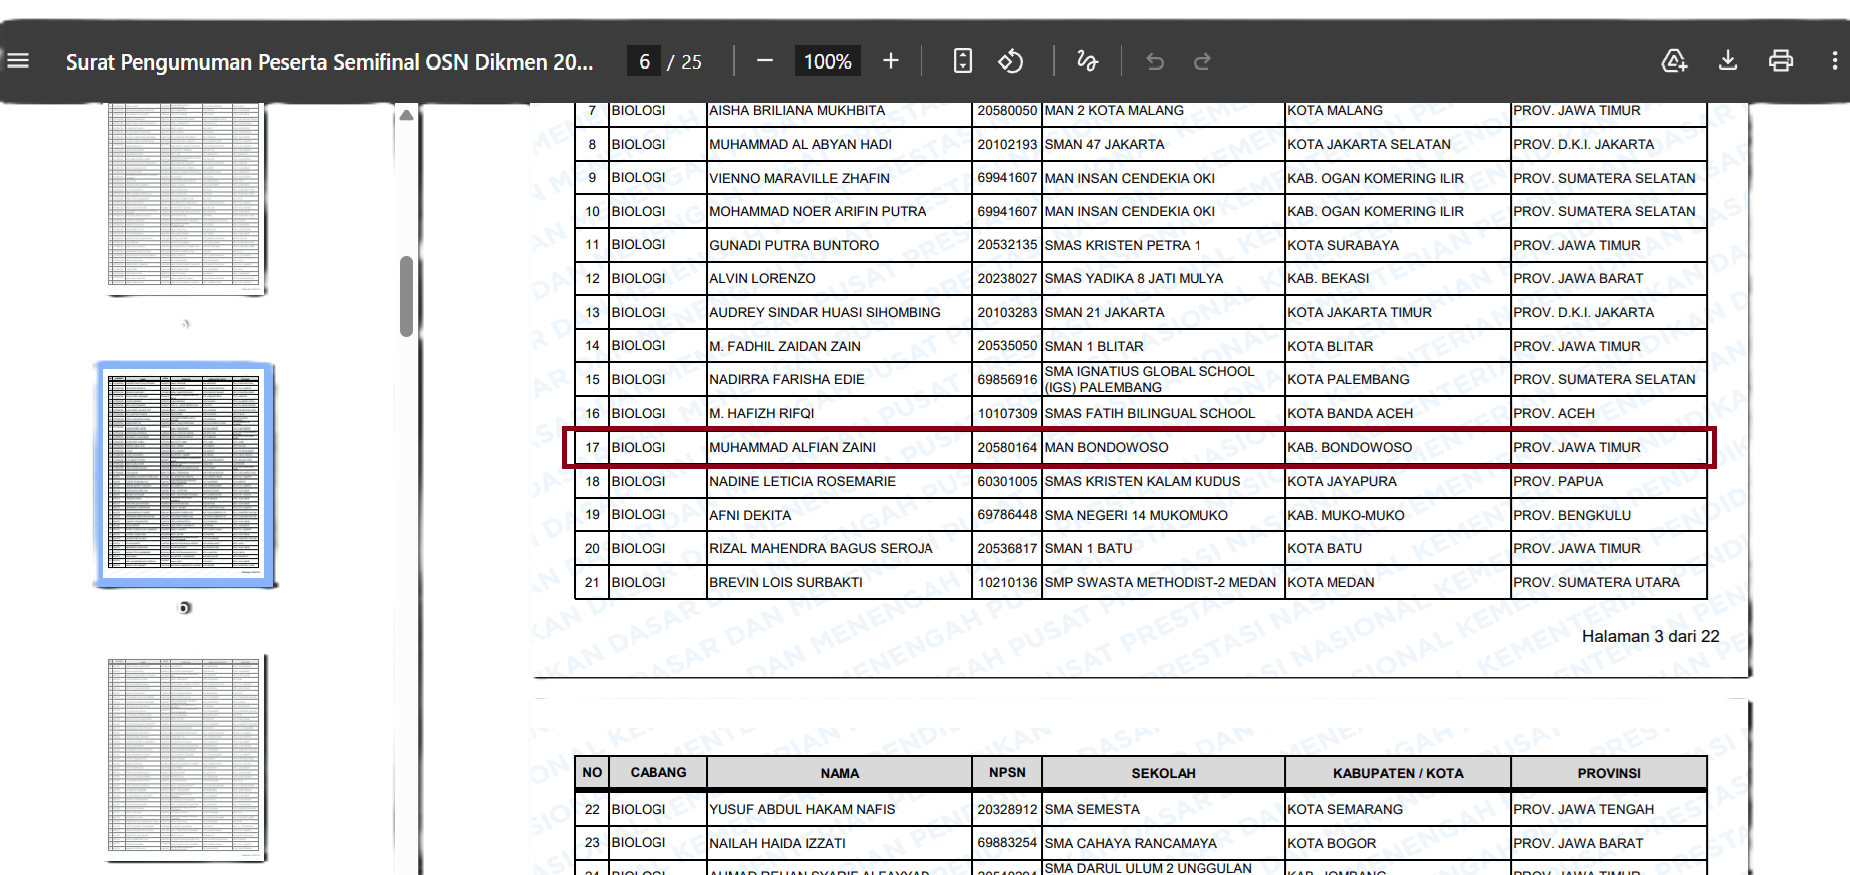
Task: Select the name MUHAMMAD AL ABYAN HADI
Action: pyautogui.click(x=800, y=145)
